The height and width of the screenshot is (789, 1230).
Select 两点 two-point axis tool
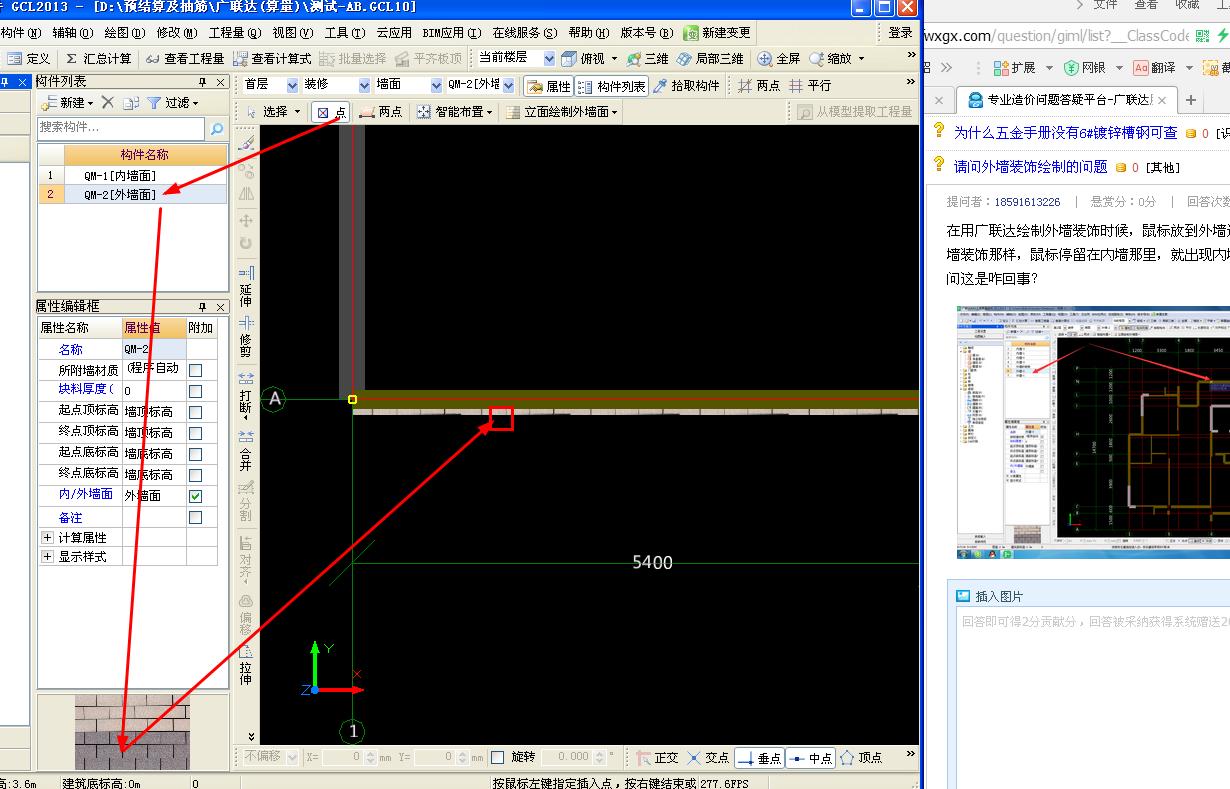(x=758, y=86)
